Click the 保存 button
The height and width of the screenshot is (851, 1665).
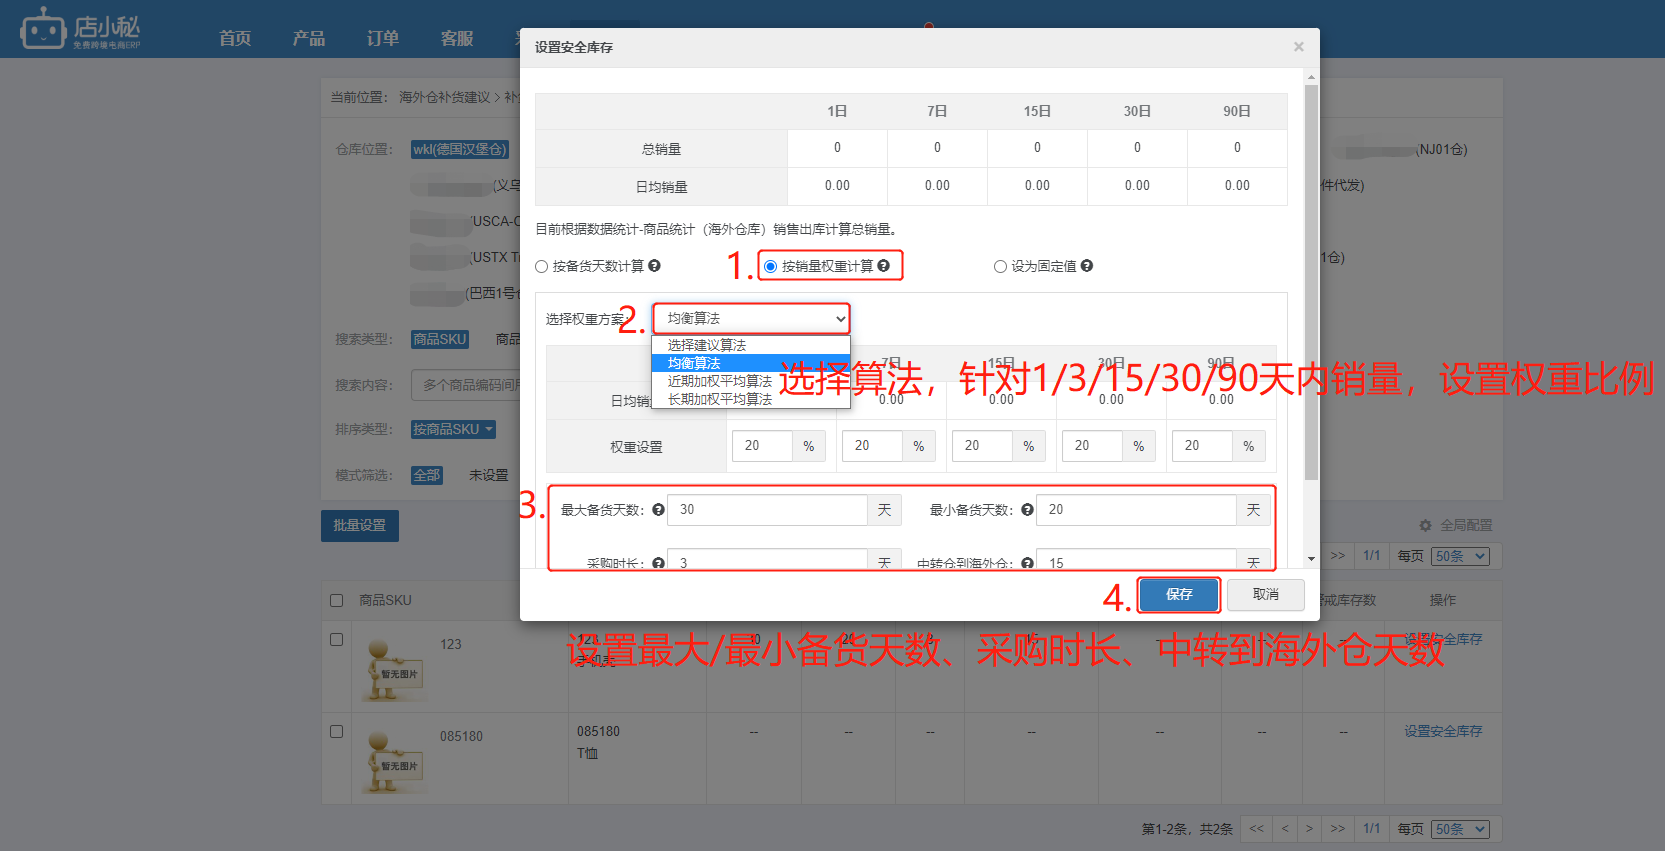pyautogui.click(x=1179, y=594)
